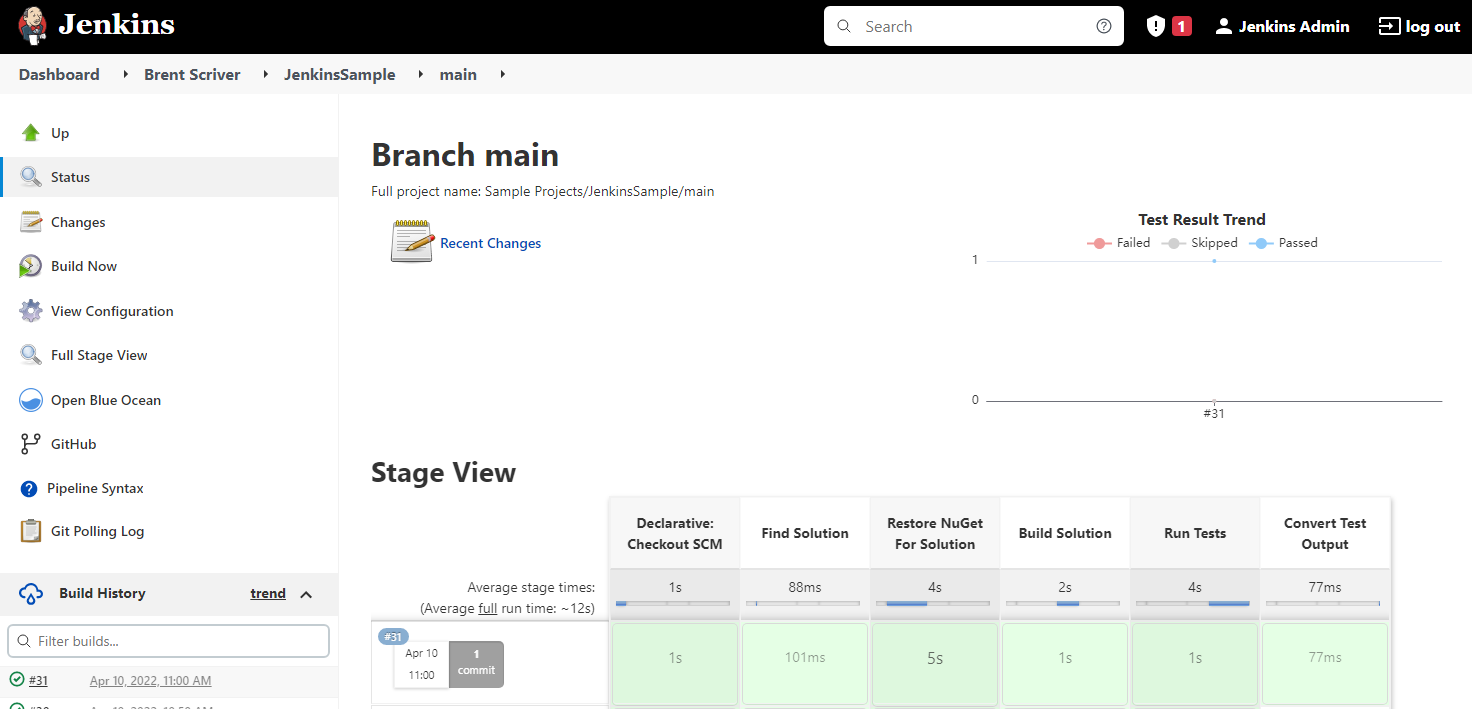The height and width of the screenshot is (709, 1472).
Task: Click the Status magnifier icon
Action: (31, 177)
